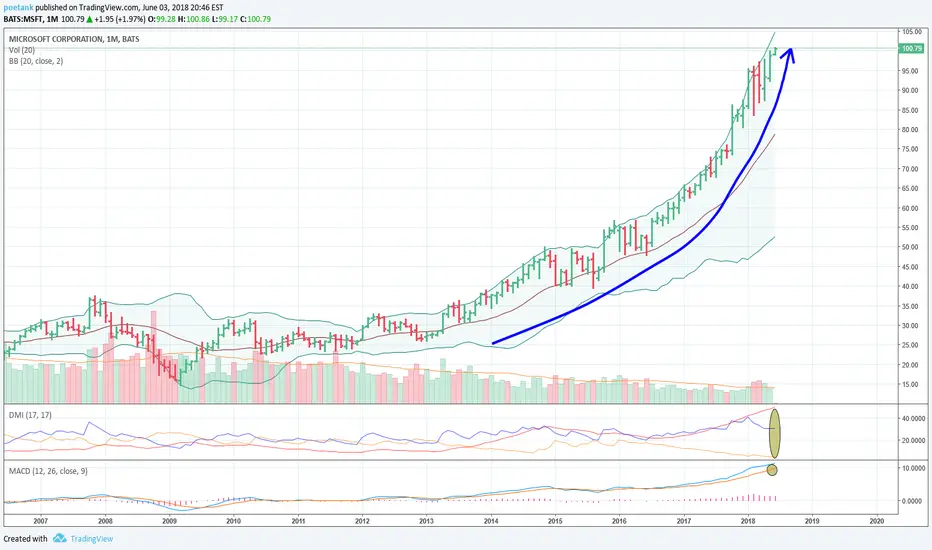This screenshot has height=550, width=932.
Task: Click the 2018 time axis label
Action: point(748,521)
